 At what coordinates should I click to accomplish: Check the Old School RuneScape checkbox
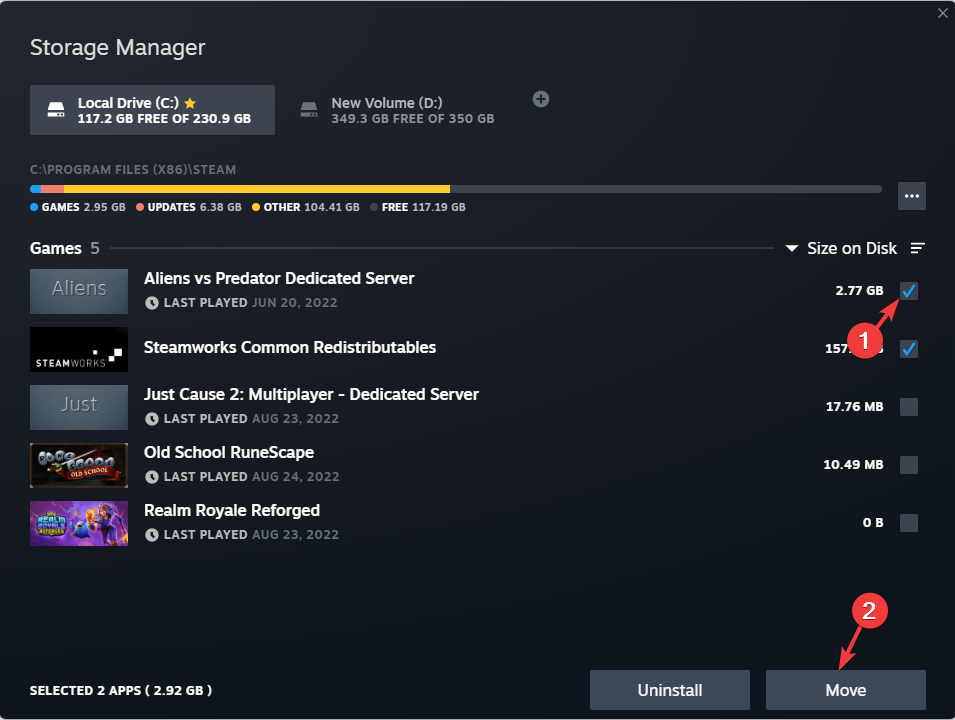[x=908, y=464]
